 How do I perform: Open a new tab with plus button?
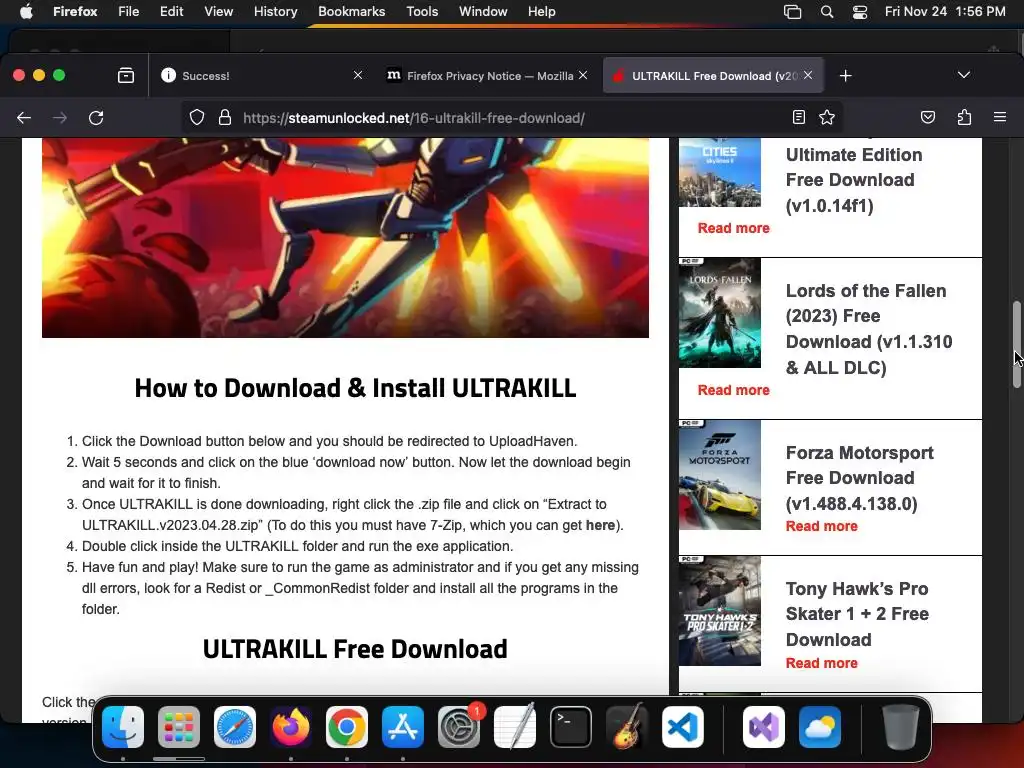pyautogui.click(x=846, y=76)
